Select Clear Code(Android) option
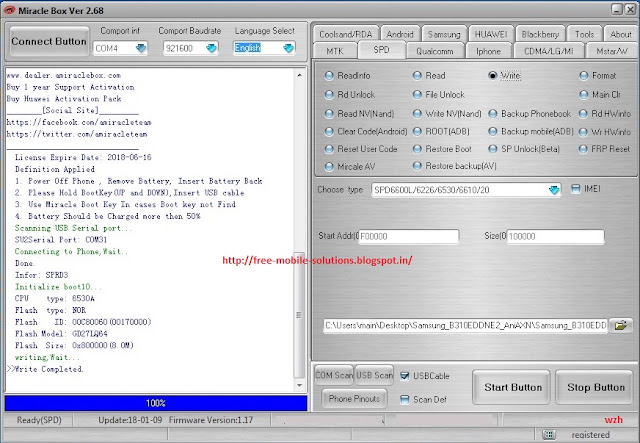The width and height of the screenshot is (640, 443). (x=329, y=131)
